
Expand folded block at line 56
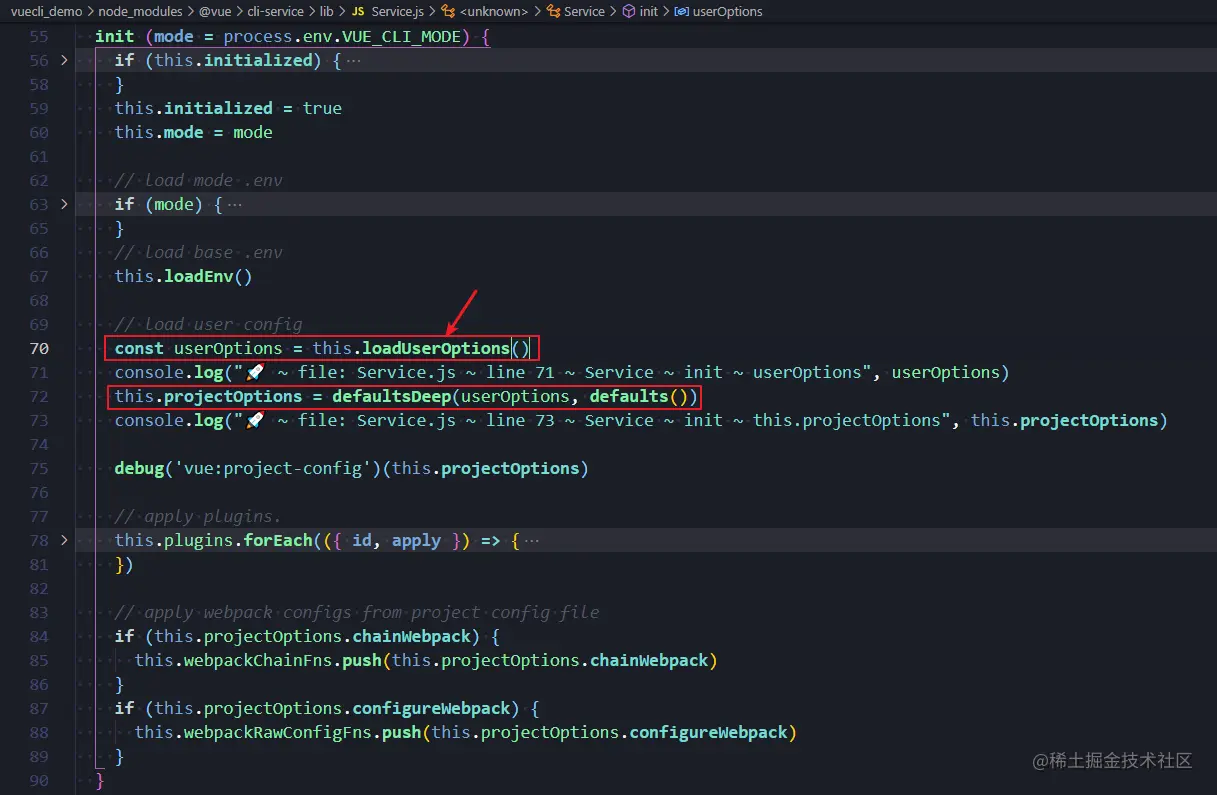65,60
